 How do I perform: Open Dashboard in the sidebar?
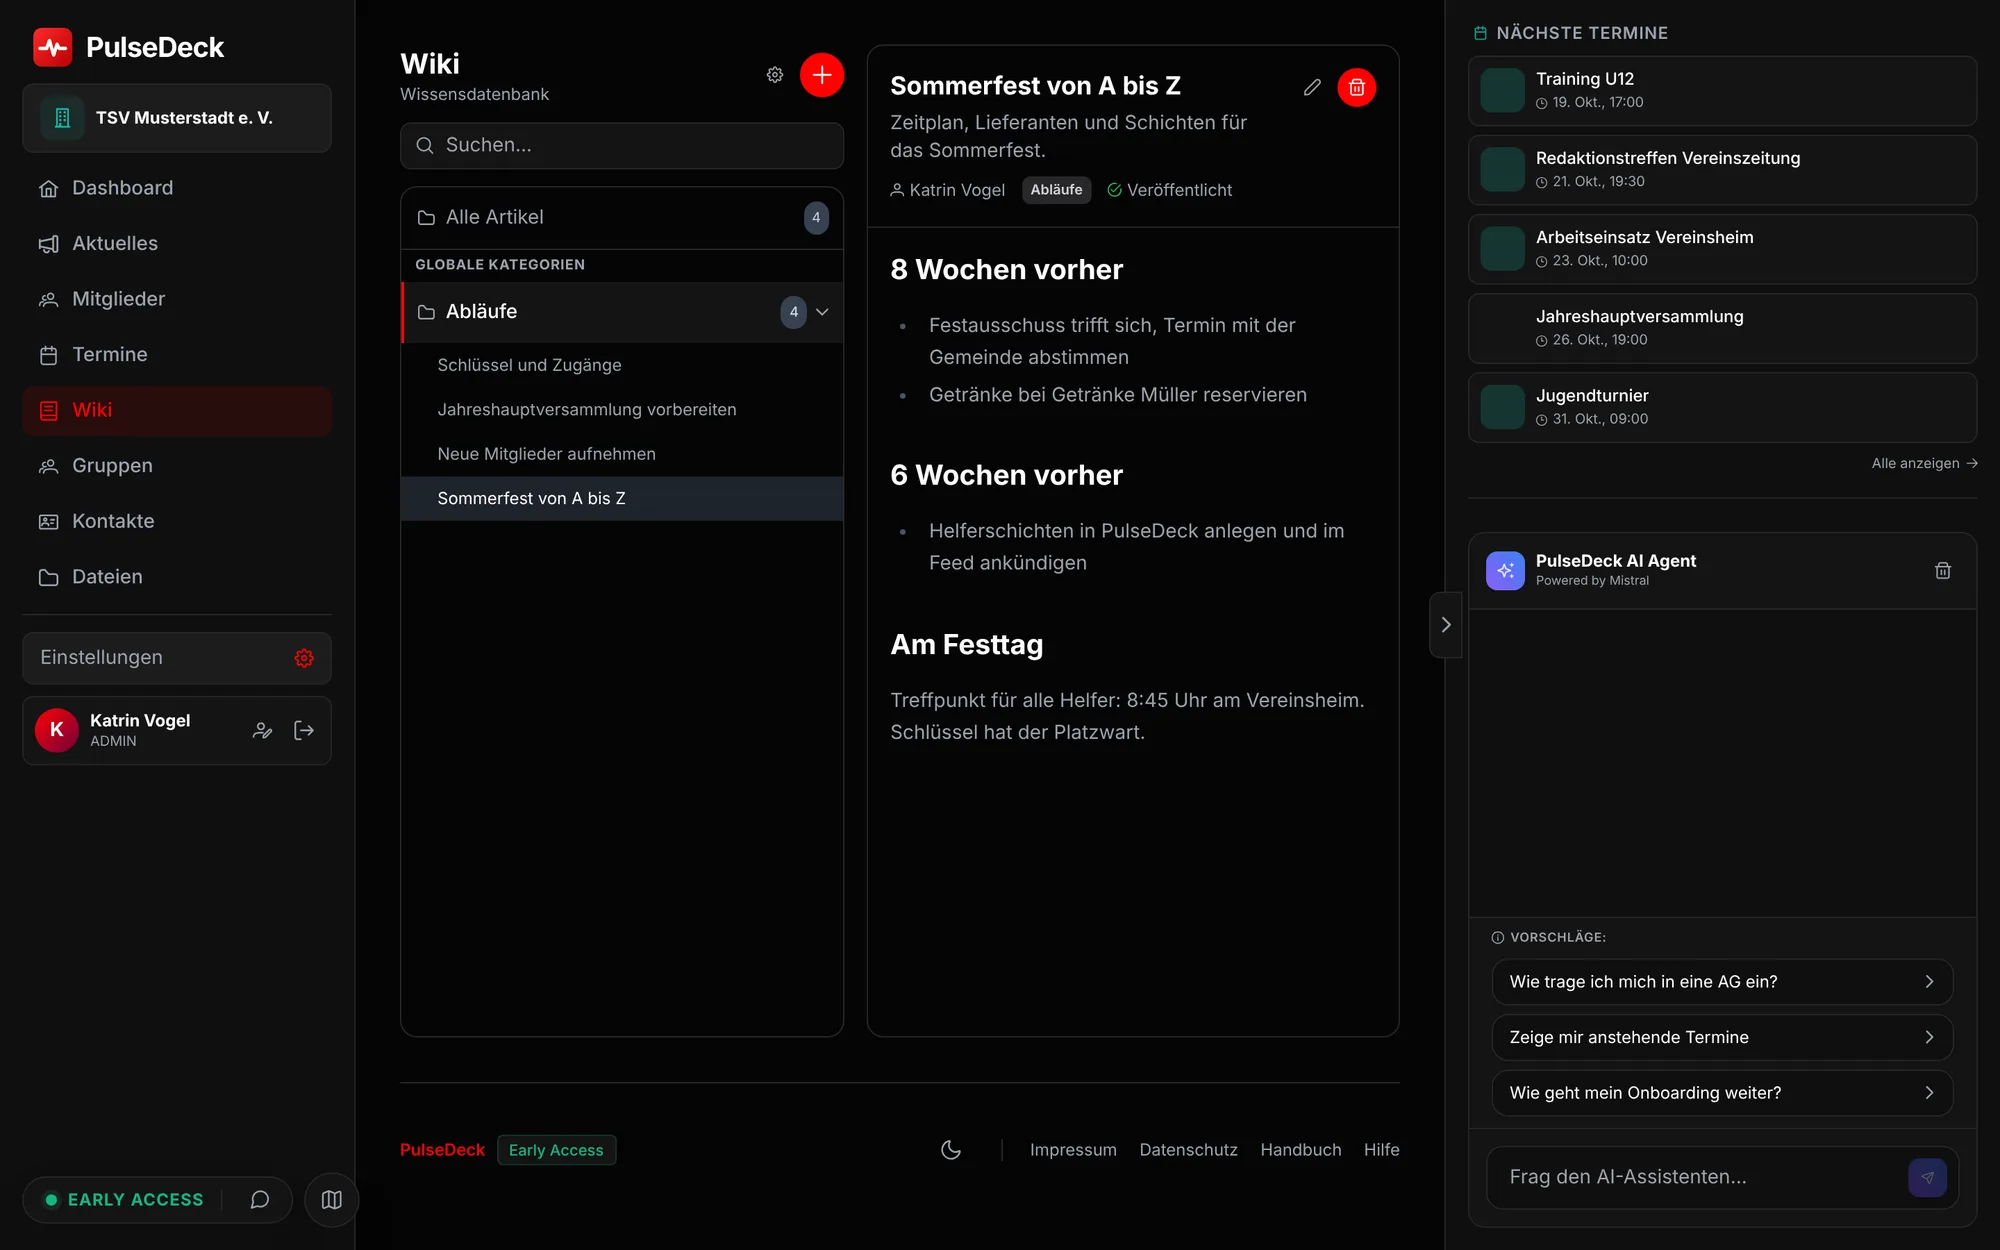[x=177, y=188]
